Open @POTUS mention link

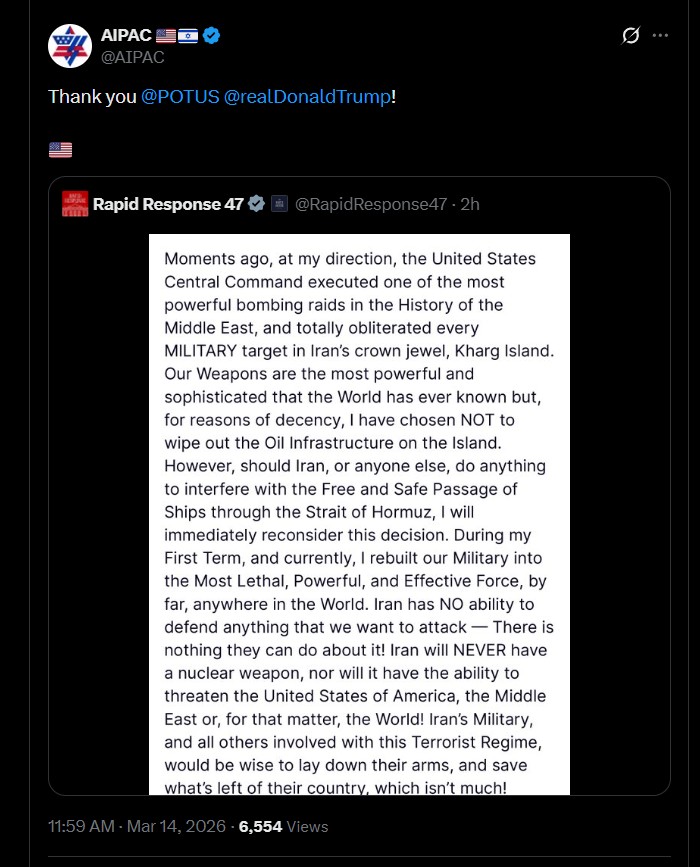pos(180,97)
